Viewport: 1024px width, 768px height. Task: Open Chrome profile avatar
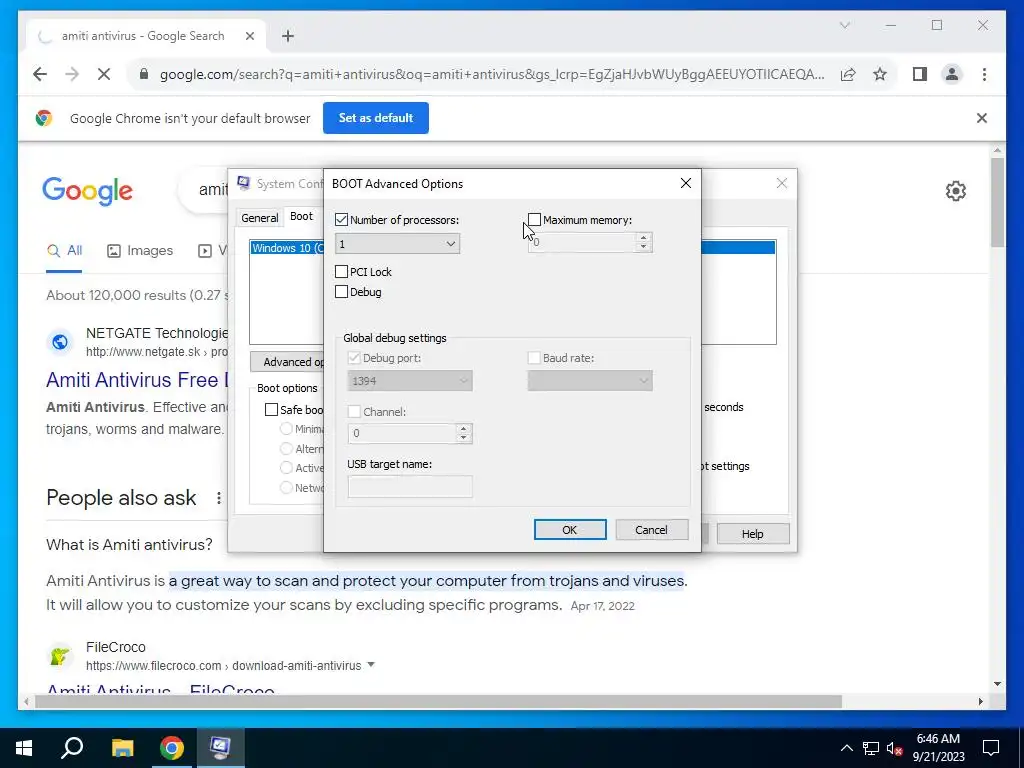pyautogui.click(x=952, y=74)
